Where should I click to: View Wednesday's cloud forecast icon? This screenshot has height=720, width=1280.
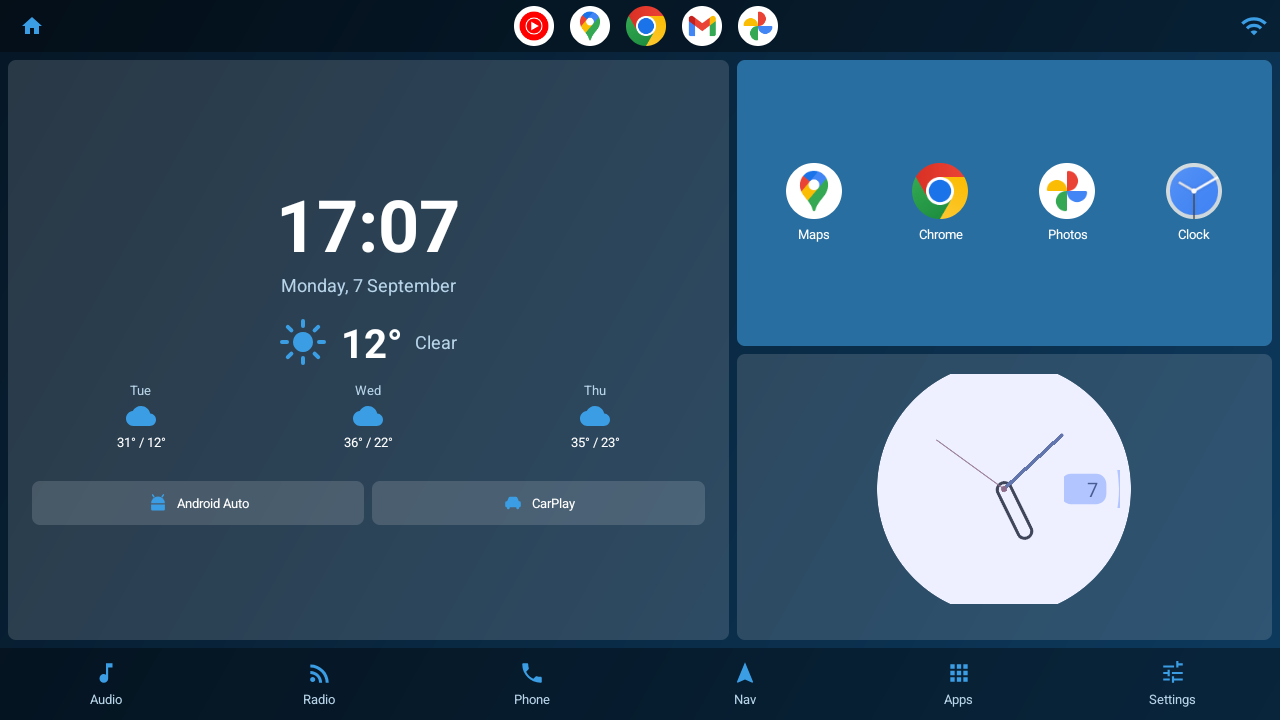pos(368,416)
